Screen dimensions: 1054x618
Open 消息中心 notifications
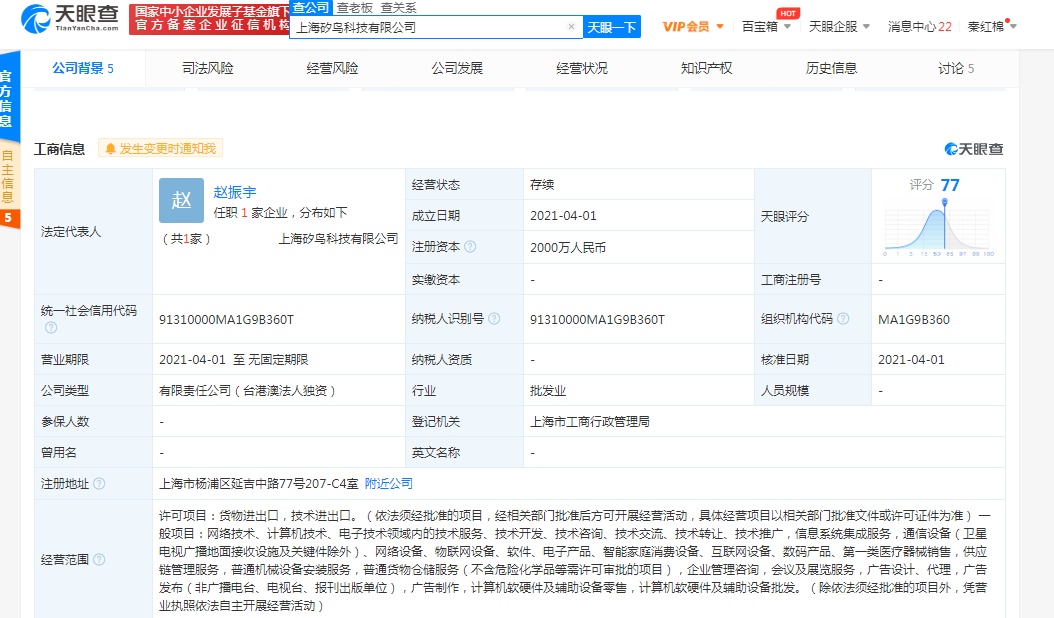[920, 27]
